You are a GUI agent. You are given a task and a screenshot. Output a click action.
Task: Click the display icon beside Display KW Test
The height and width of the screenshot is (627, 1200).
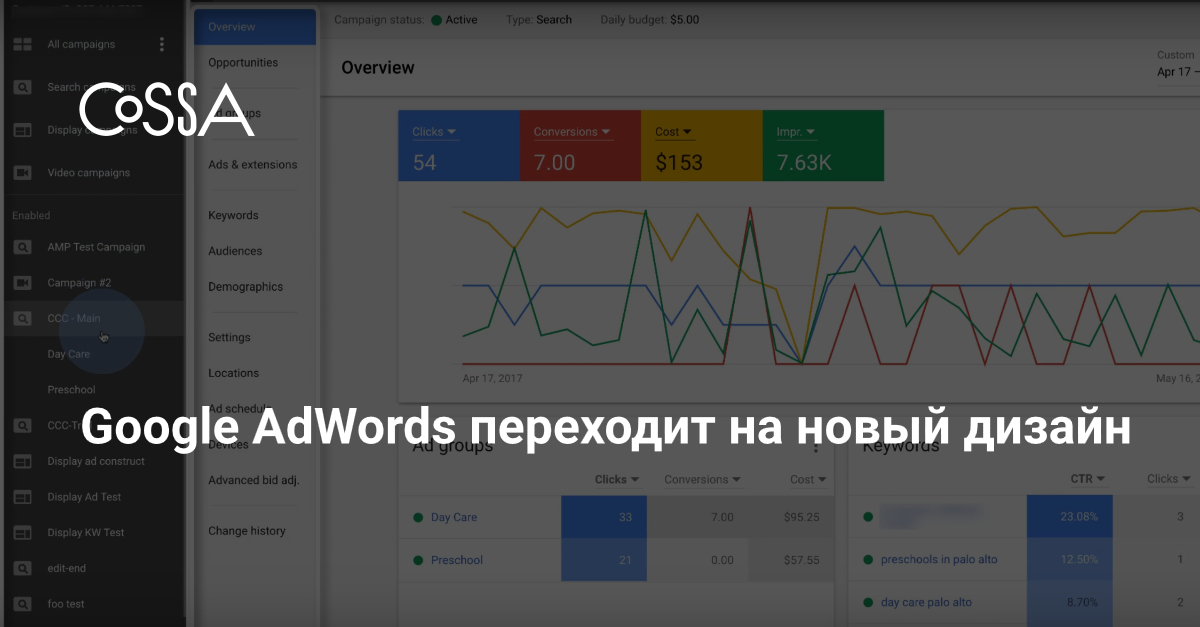tap(22, 532)
